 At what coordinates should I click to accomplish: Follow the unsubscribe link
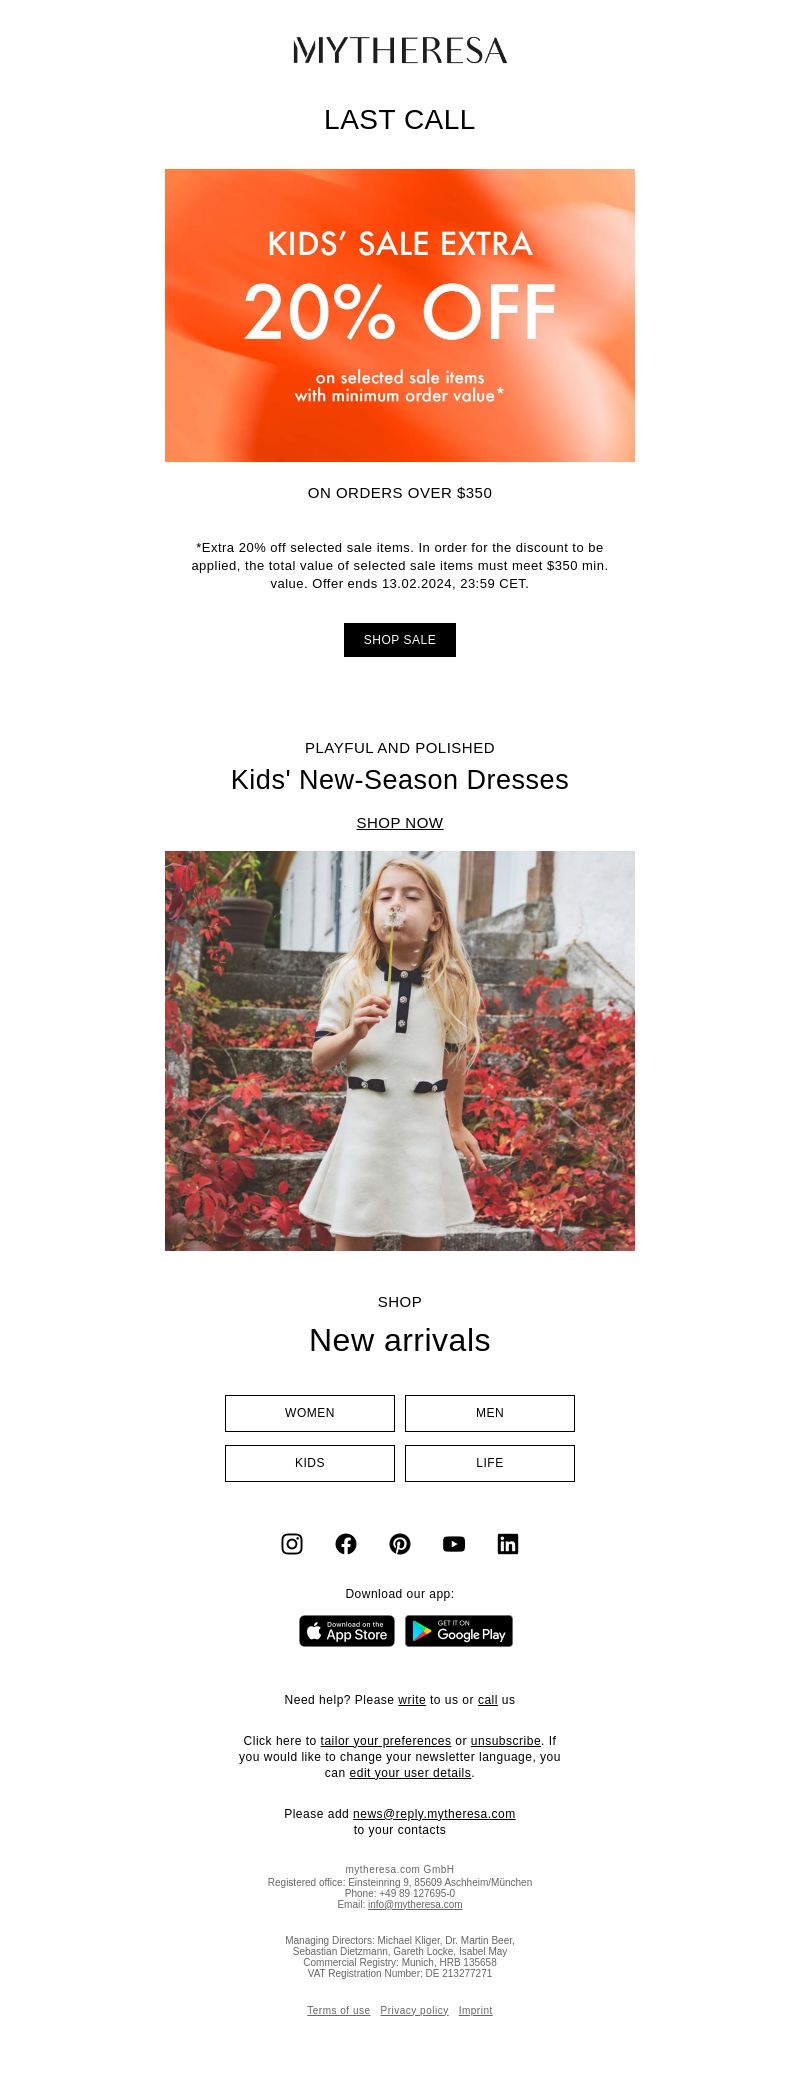click(506, 1741)
